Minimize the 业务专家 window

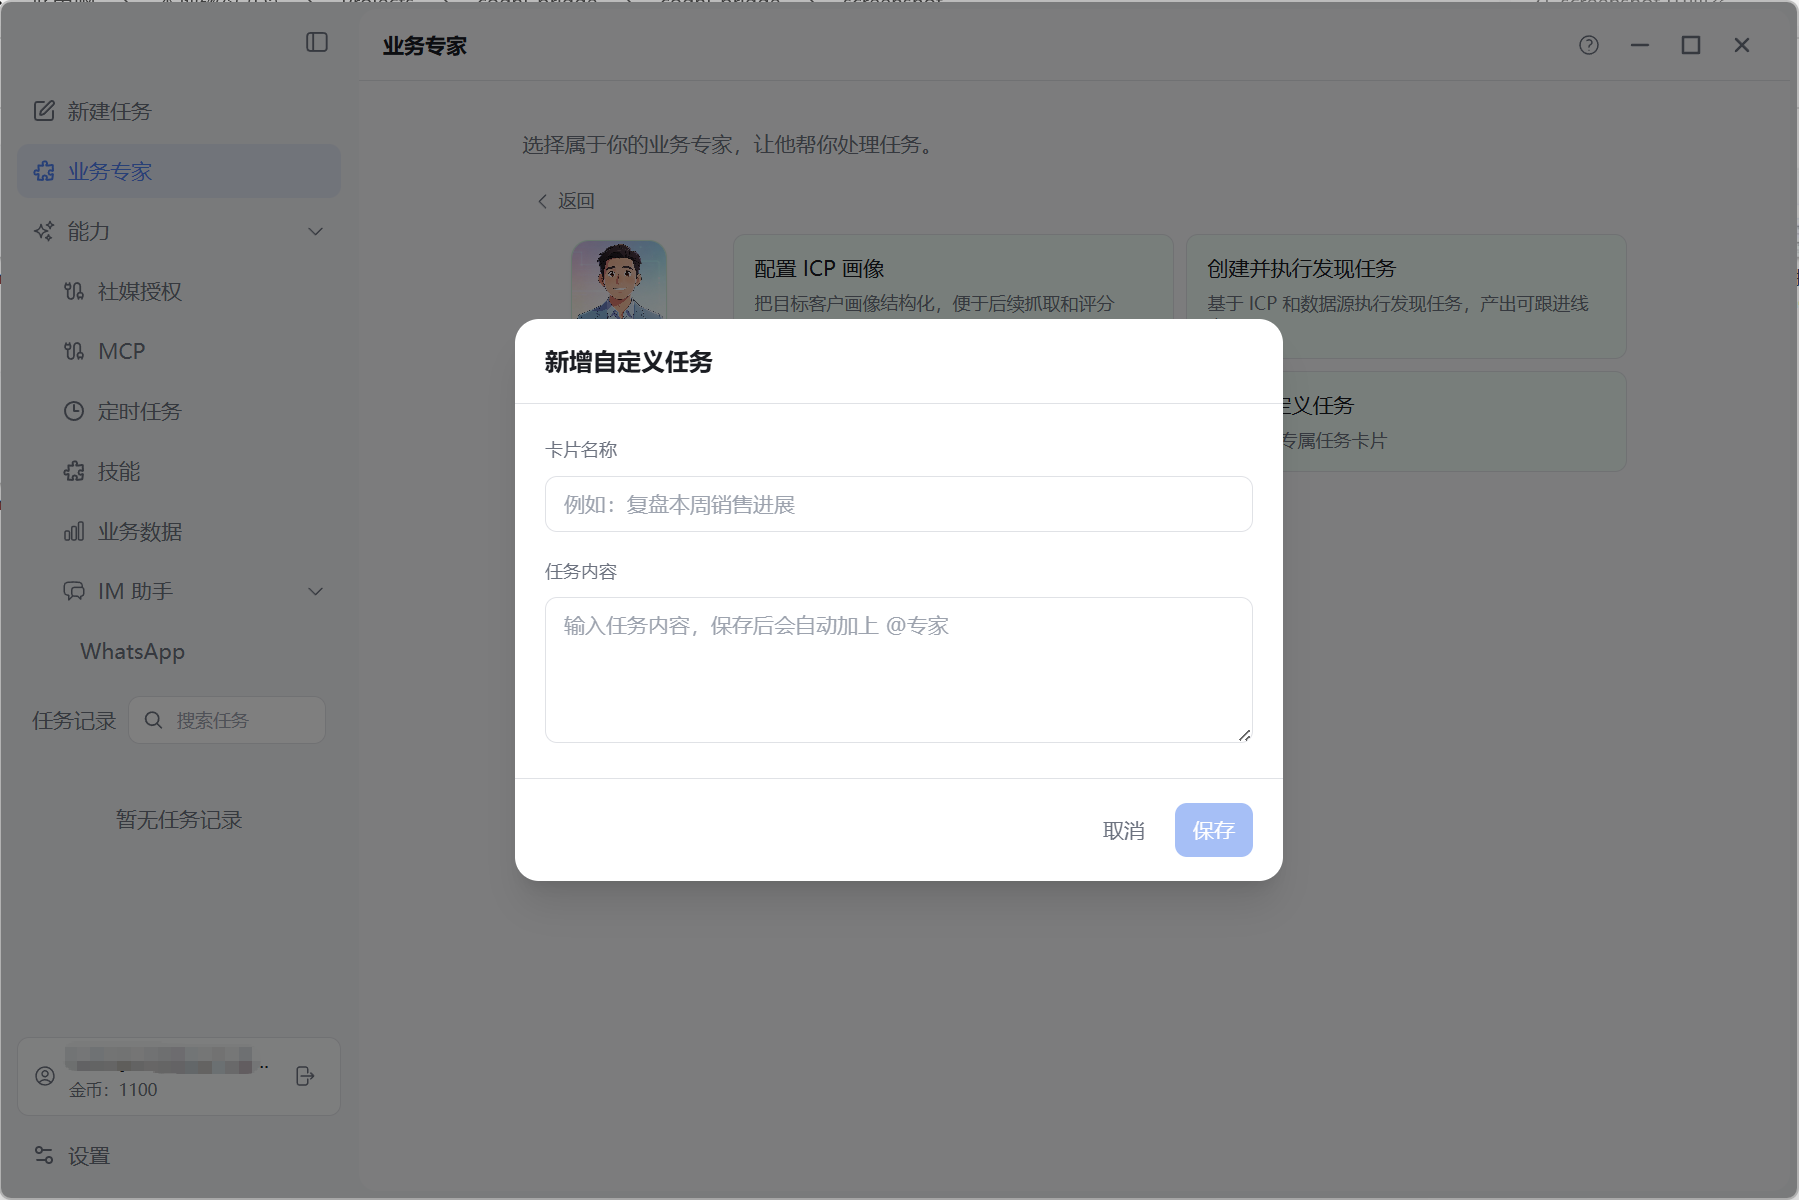(1640, 45)
